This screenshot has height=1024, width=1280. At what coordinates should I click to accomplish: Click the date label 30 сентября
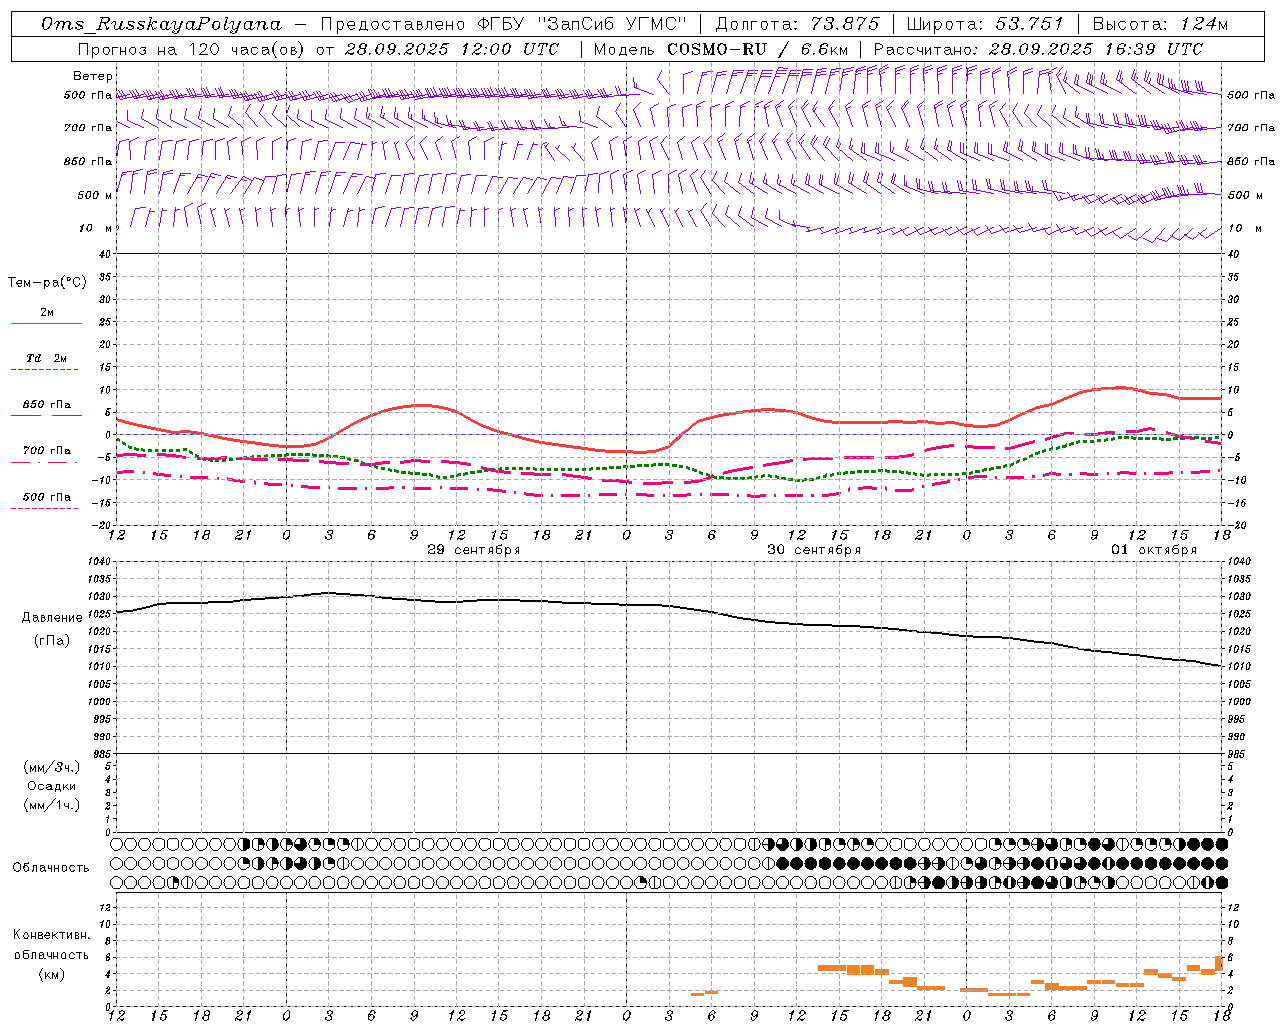(814, 550)
